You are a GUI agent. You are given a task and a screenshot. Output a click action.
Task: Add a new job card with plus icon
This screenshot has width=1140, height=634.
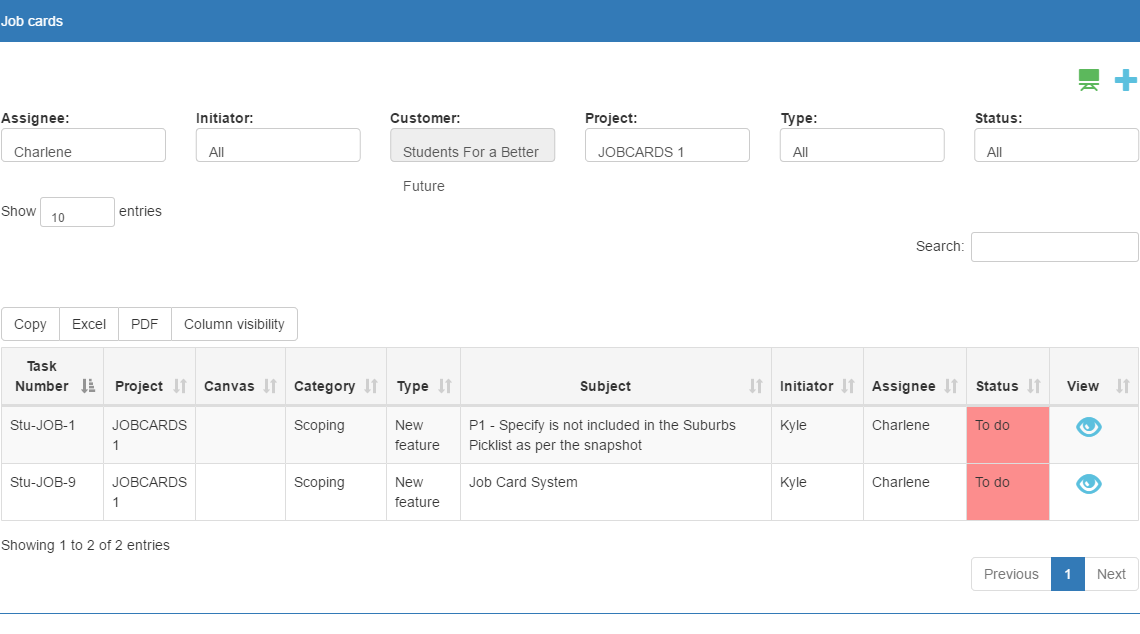pyautogui.click(x=1125, y=80)
